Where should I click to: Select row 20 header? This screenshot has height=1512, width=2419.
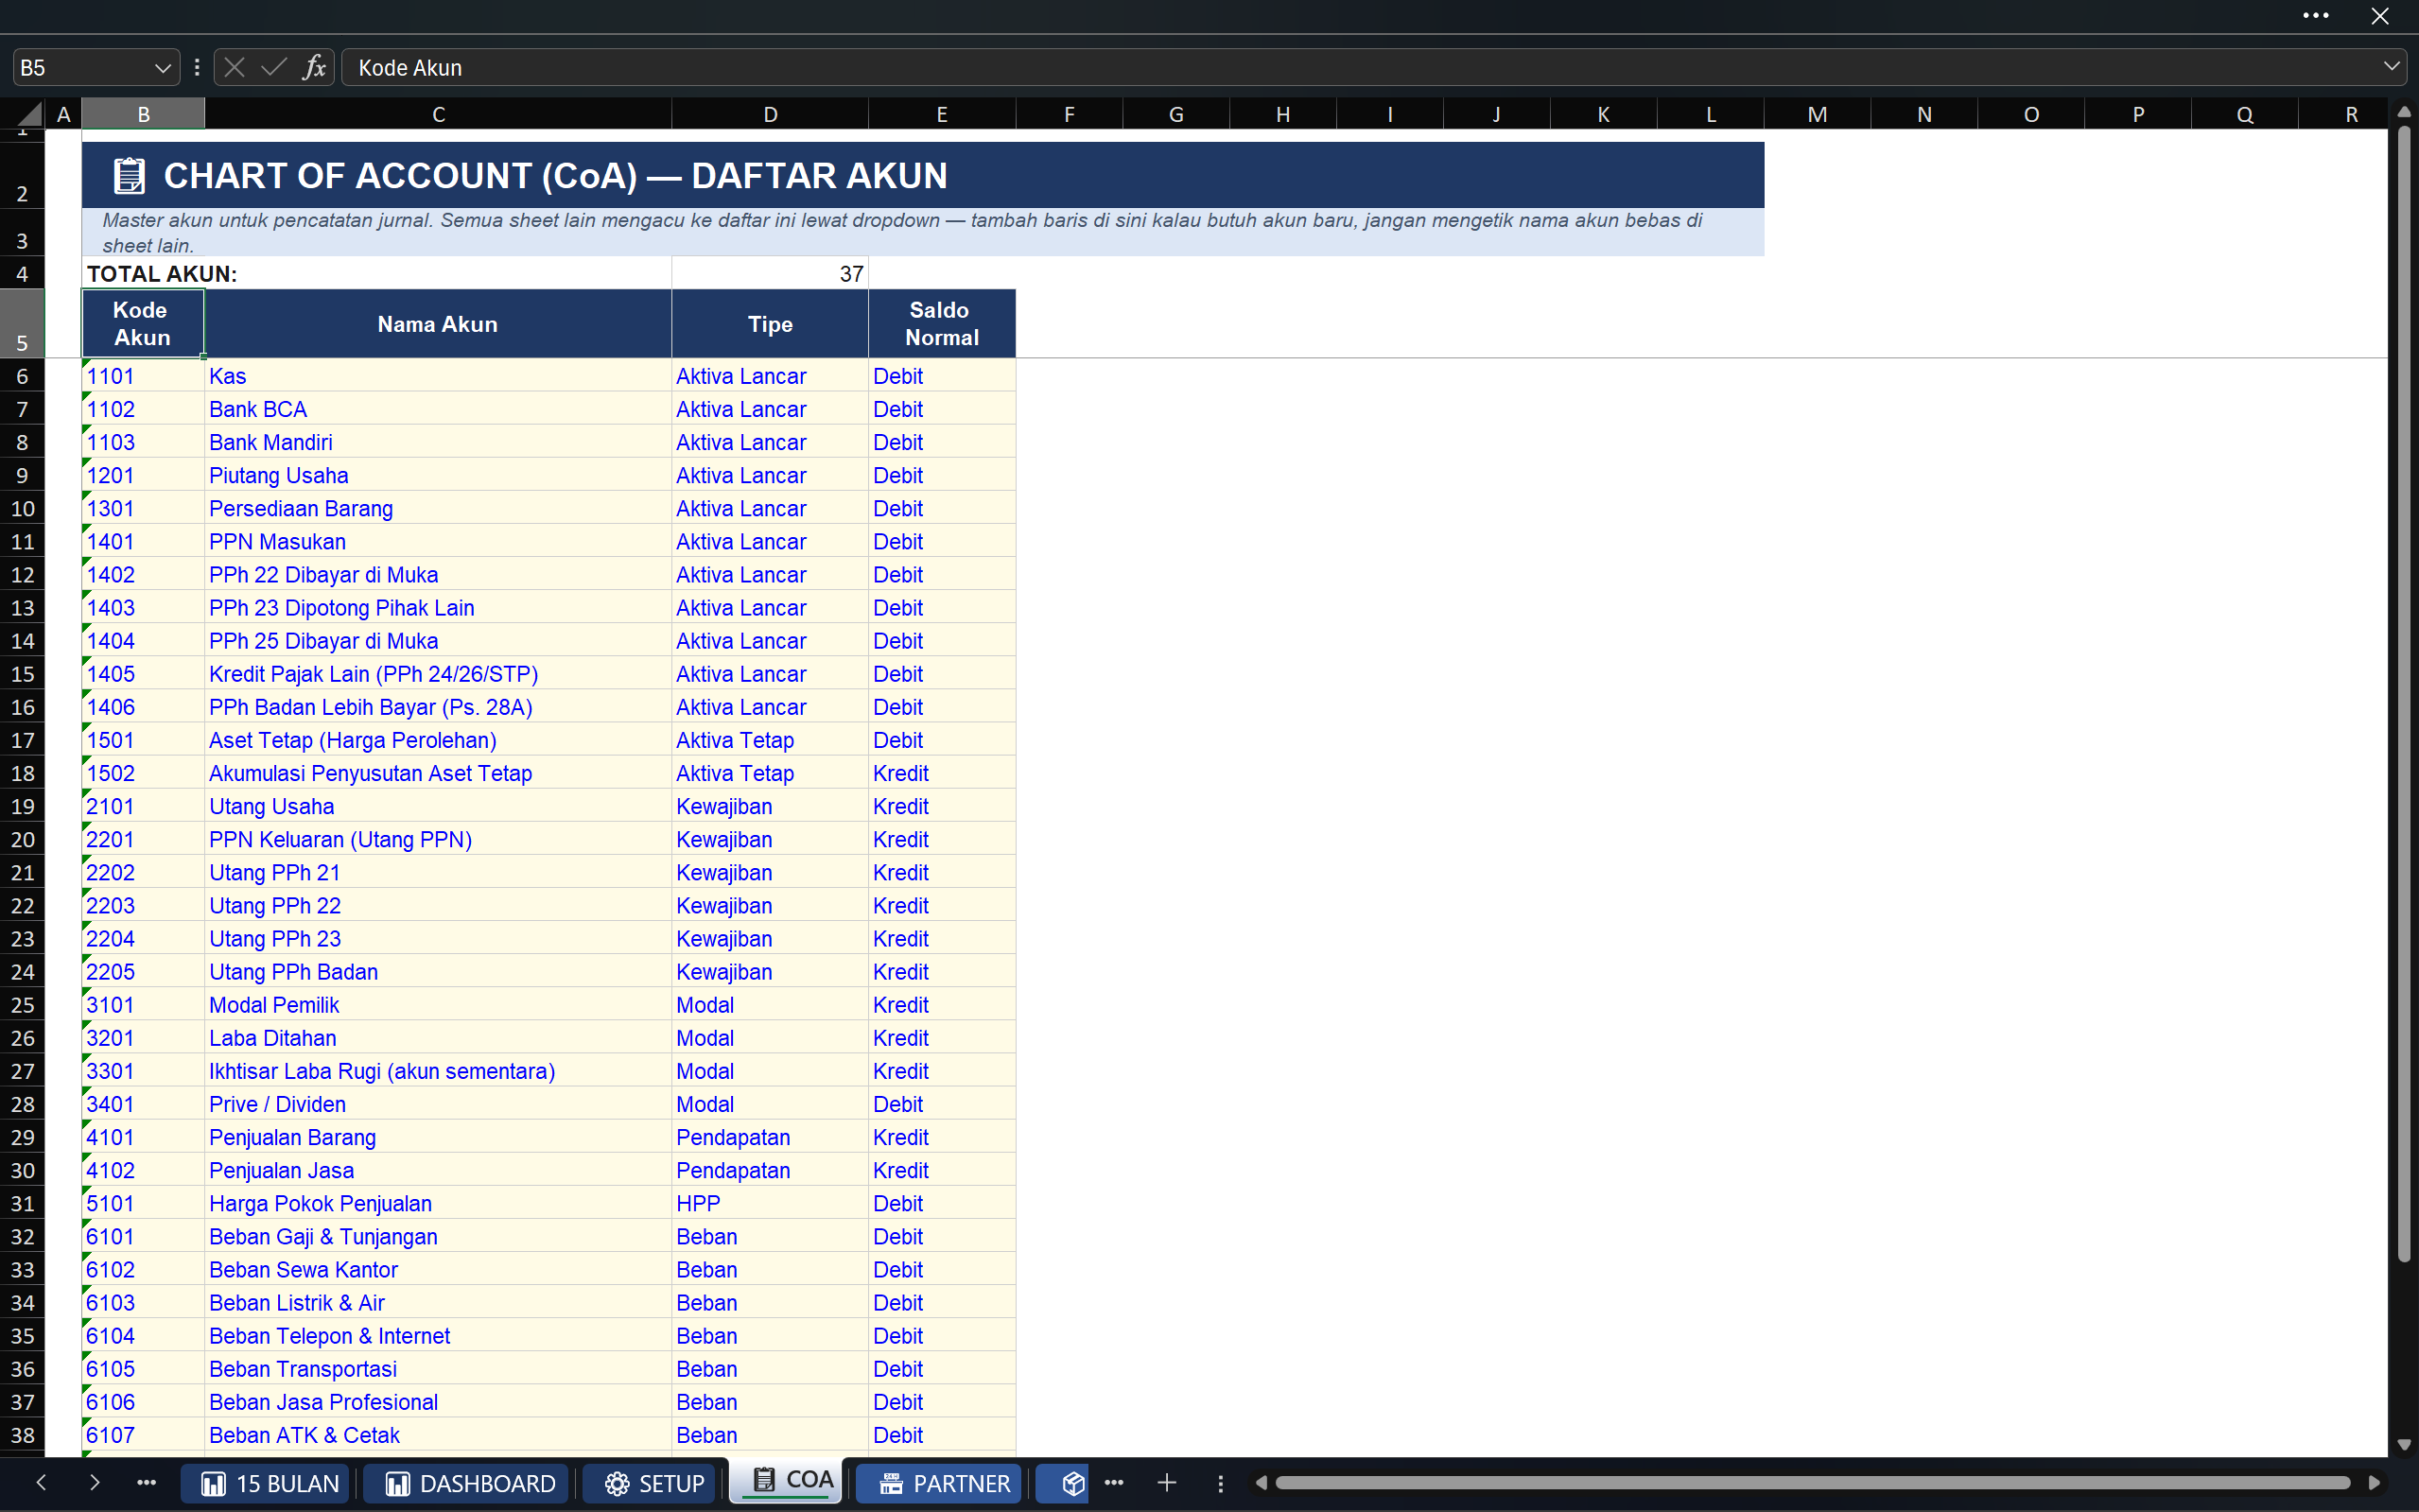tap(22, 839)
